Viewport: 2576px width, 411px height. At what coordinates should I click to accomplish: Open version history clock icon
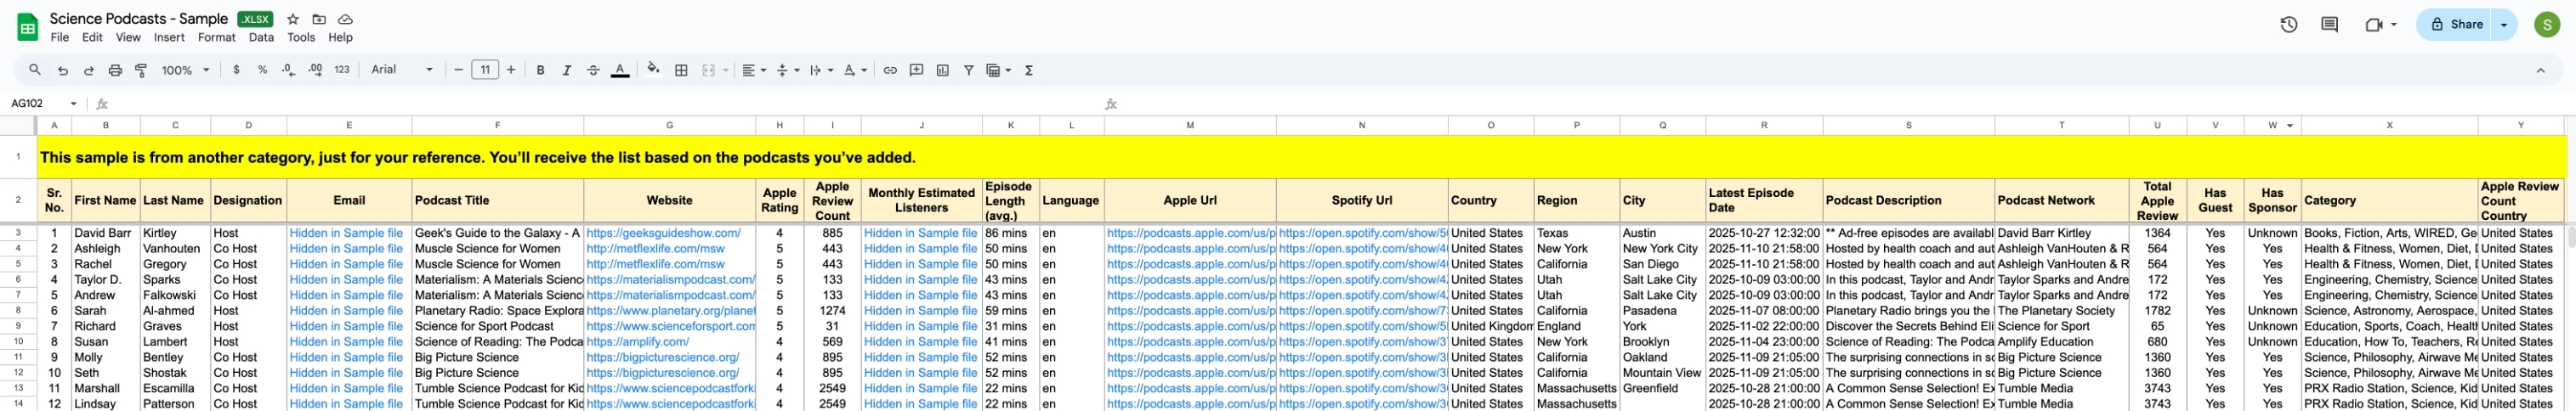click(2288, 25)
